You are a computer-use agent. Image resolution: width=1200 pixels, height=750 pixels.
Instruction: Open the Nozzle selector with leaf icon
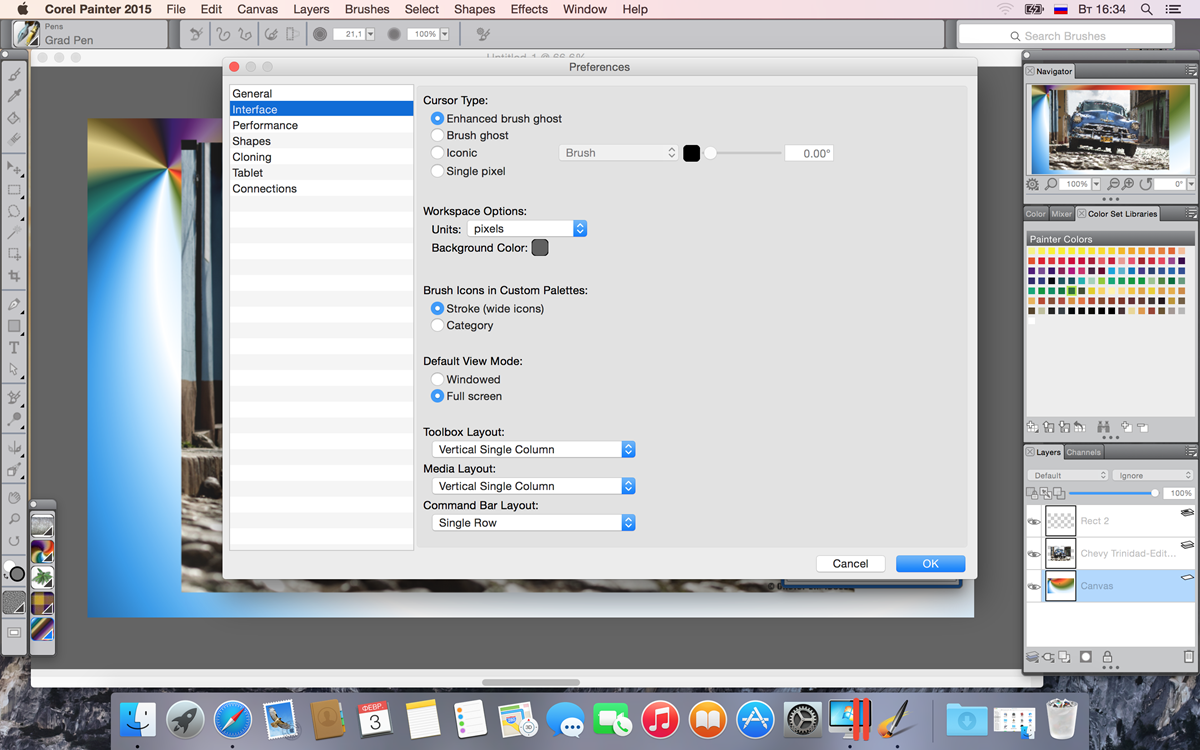(x=42, y=577)
